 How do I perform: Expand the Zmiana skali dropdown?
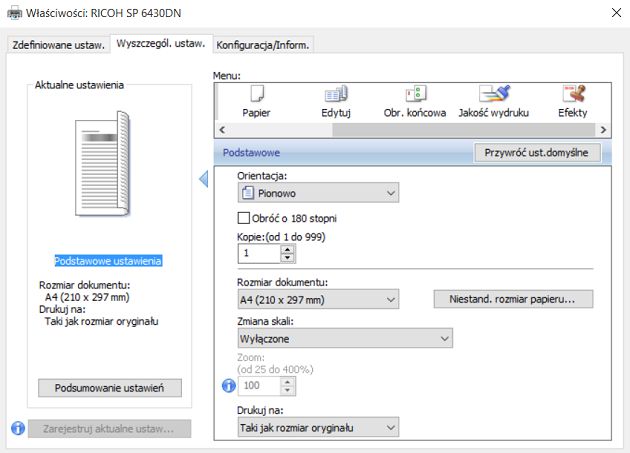tap(345, 338)
